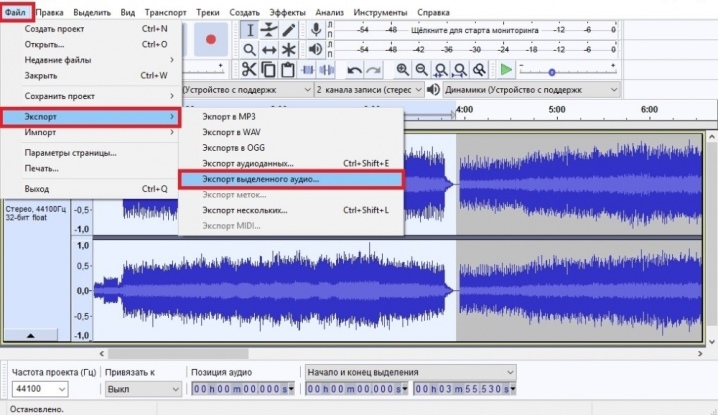Choose Экспорт в OGG
This screenshot has height=415, width=718.
click(291, 148)
